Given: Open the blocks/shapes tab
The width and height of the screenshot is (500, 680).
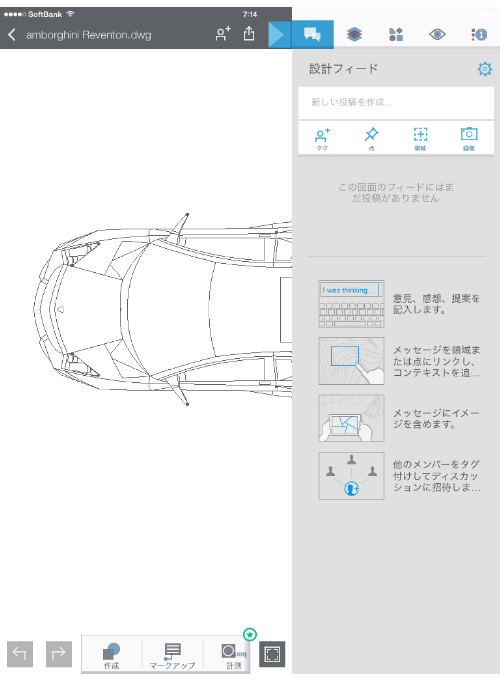Looking at the screenshot, I should [x=395, y=34].
